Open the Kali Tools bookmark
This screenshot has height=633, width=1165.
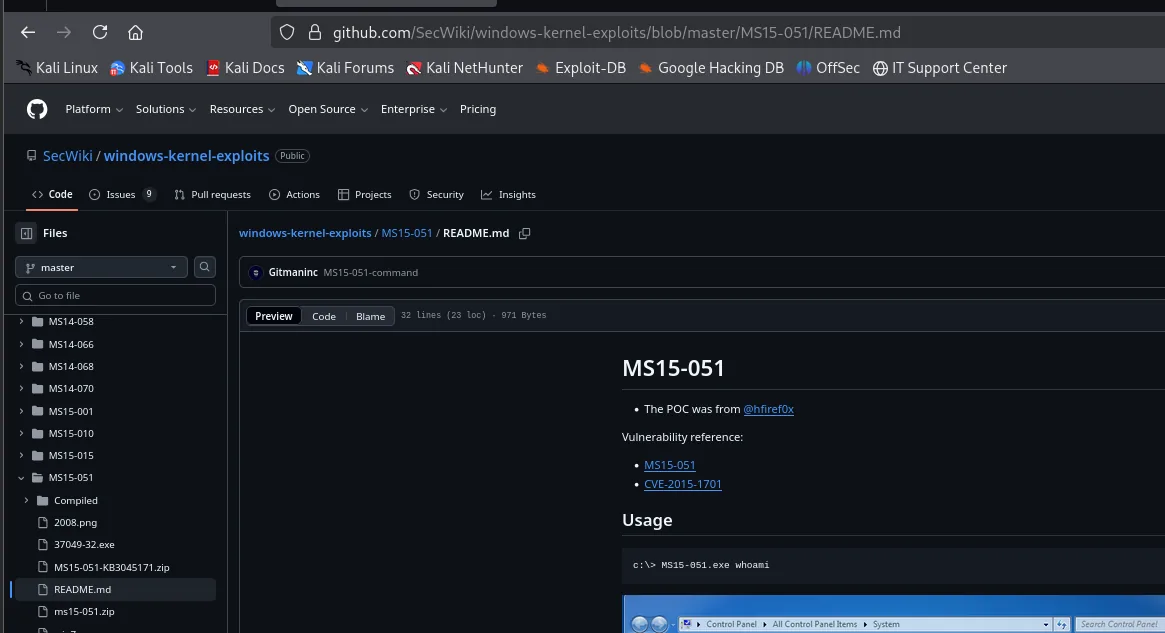[152, 68]
